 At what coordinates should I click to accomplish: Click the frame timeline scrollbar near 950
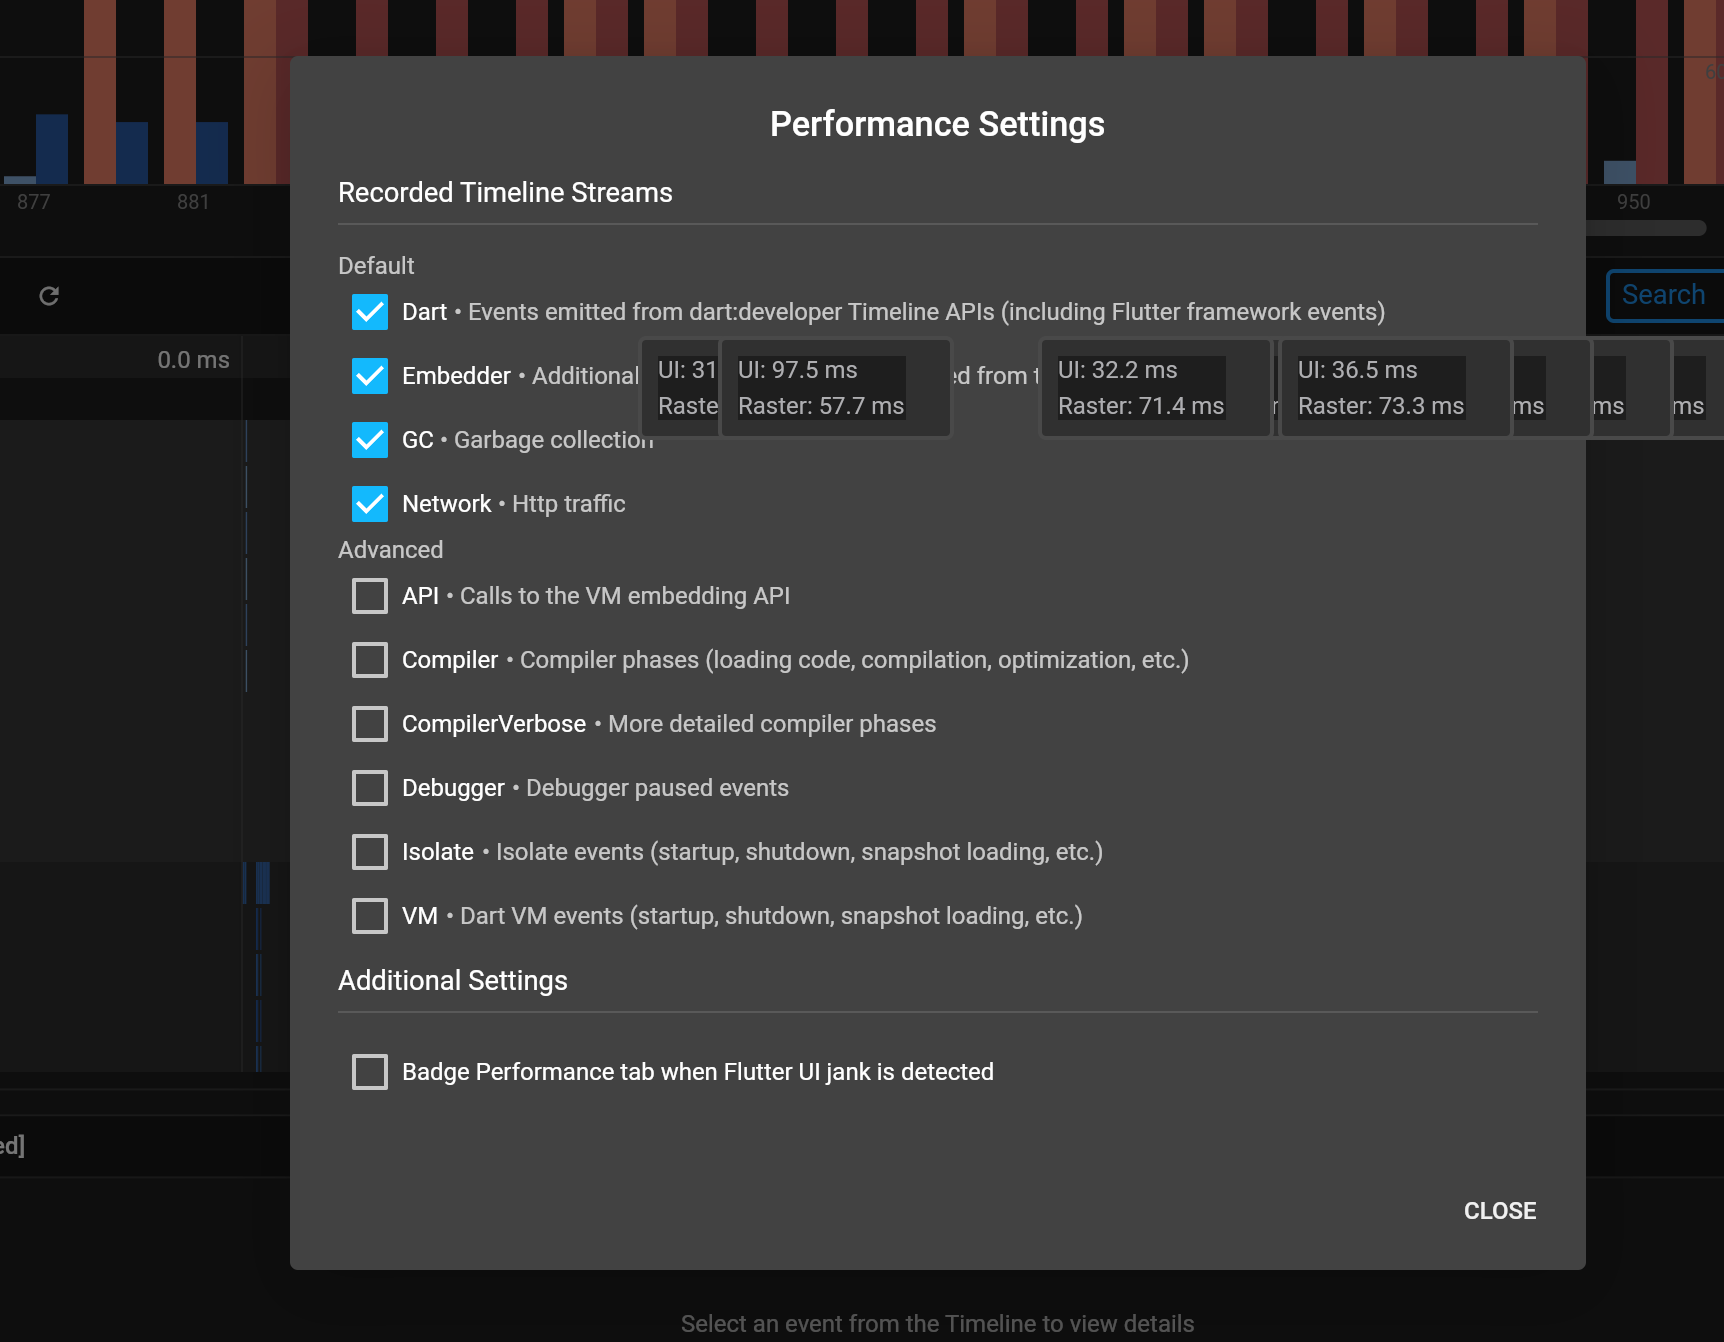[1633, 228]
